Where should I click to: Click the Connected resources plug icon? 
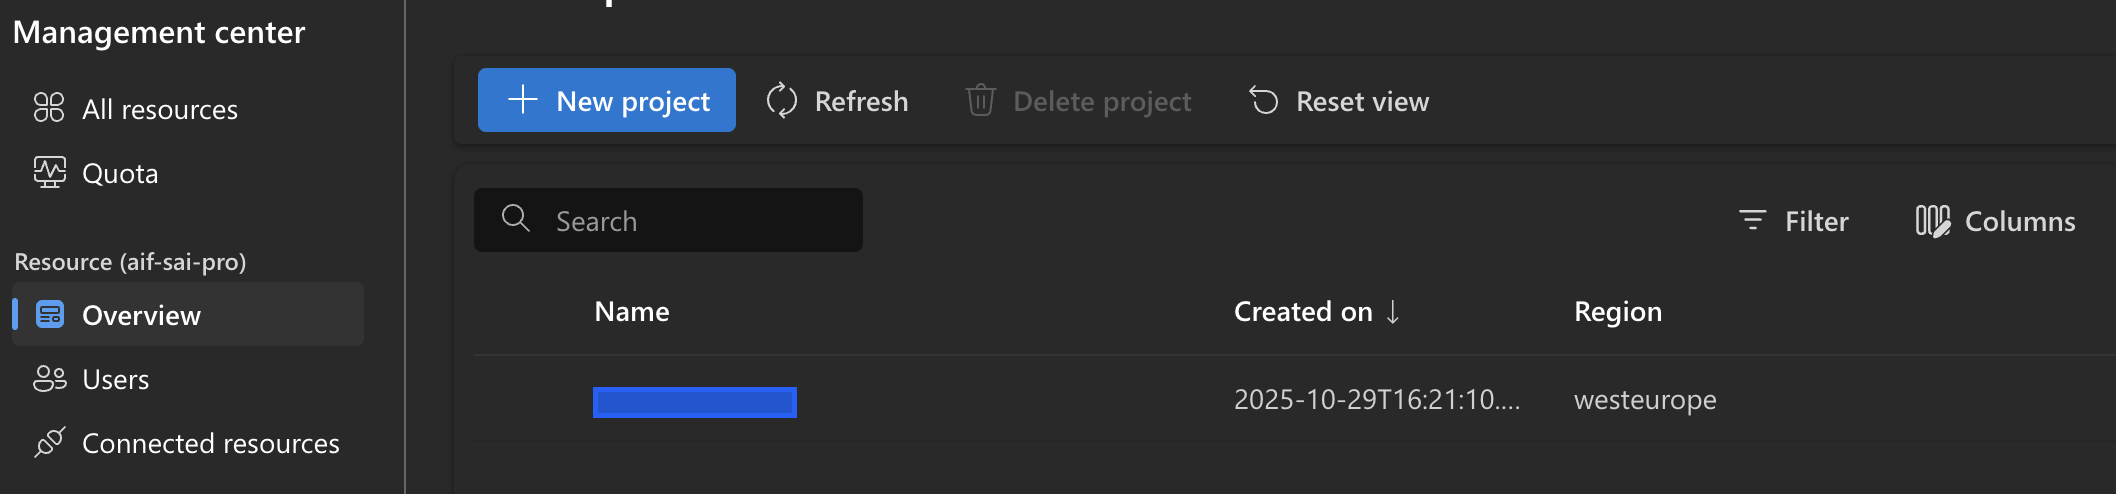click(49, 442)
